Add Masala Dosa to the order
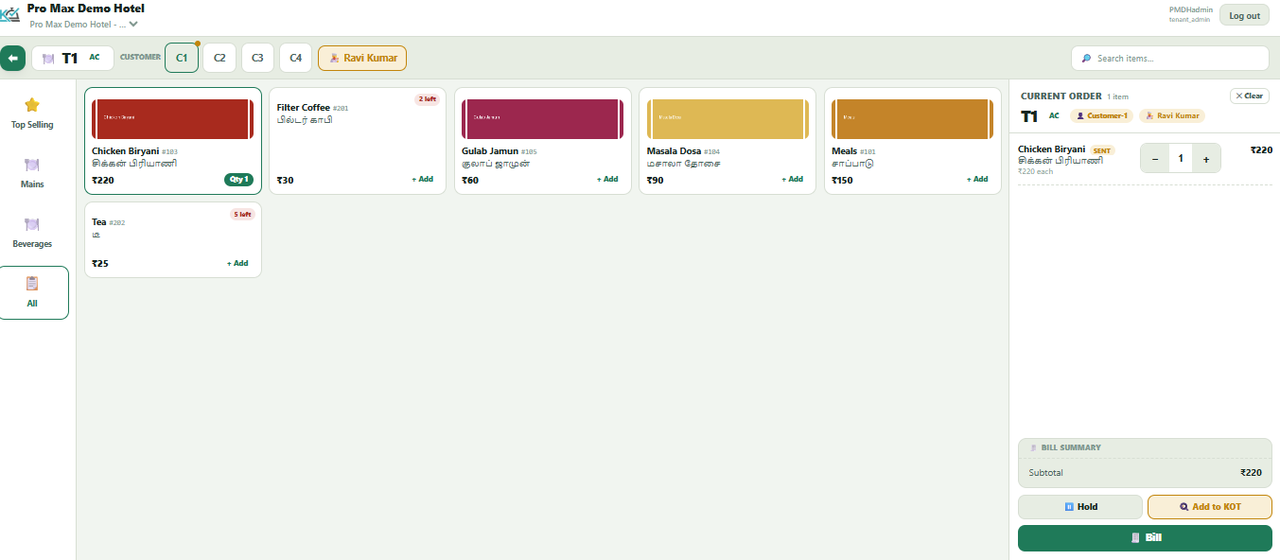This screenshot has width=1280, height=560. [792, 179]
